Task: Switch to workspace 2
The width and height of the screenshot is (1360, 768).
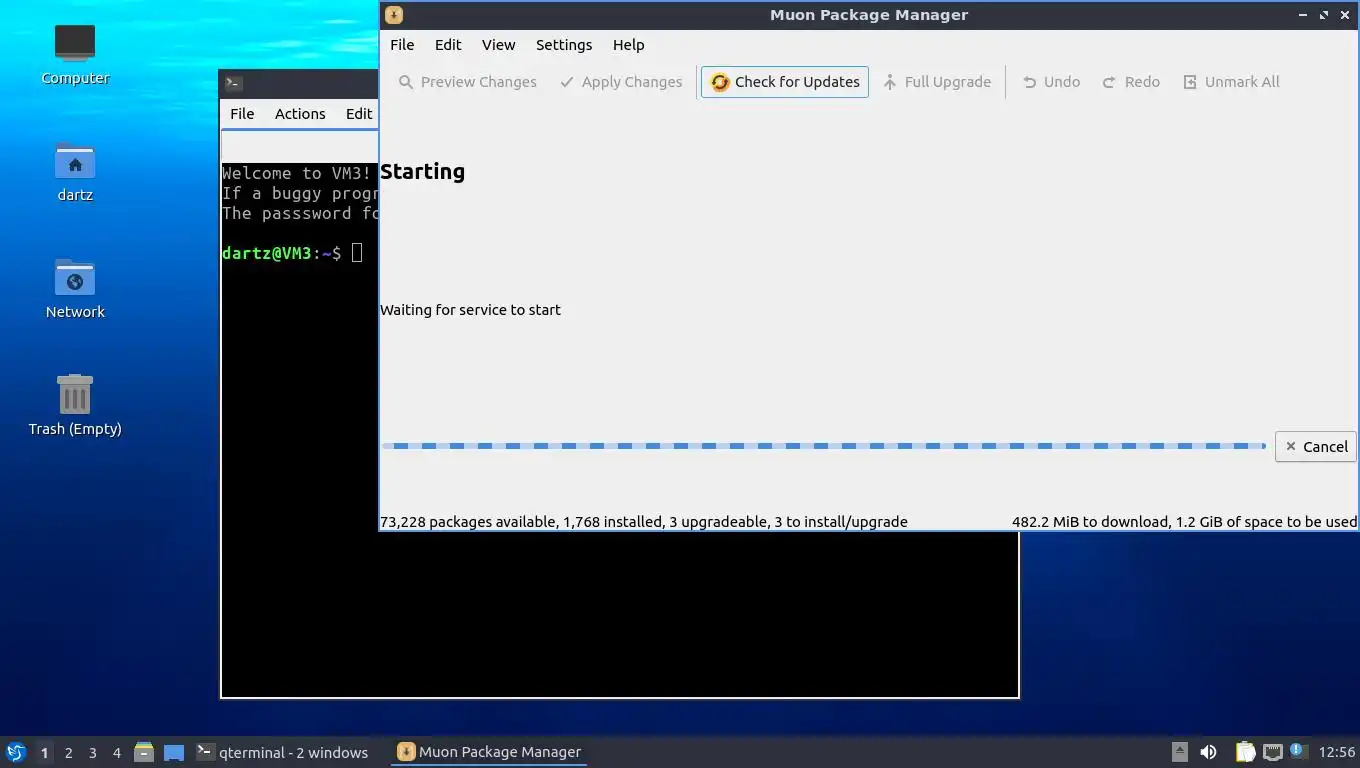Action: (68, 753)
